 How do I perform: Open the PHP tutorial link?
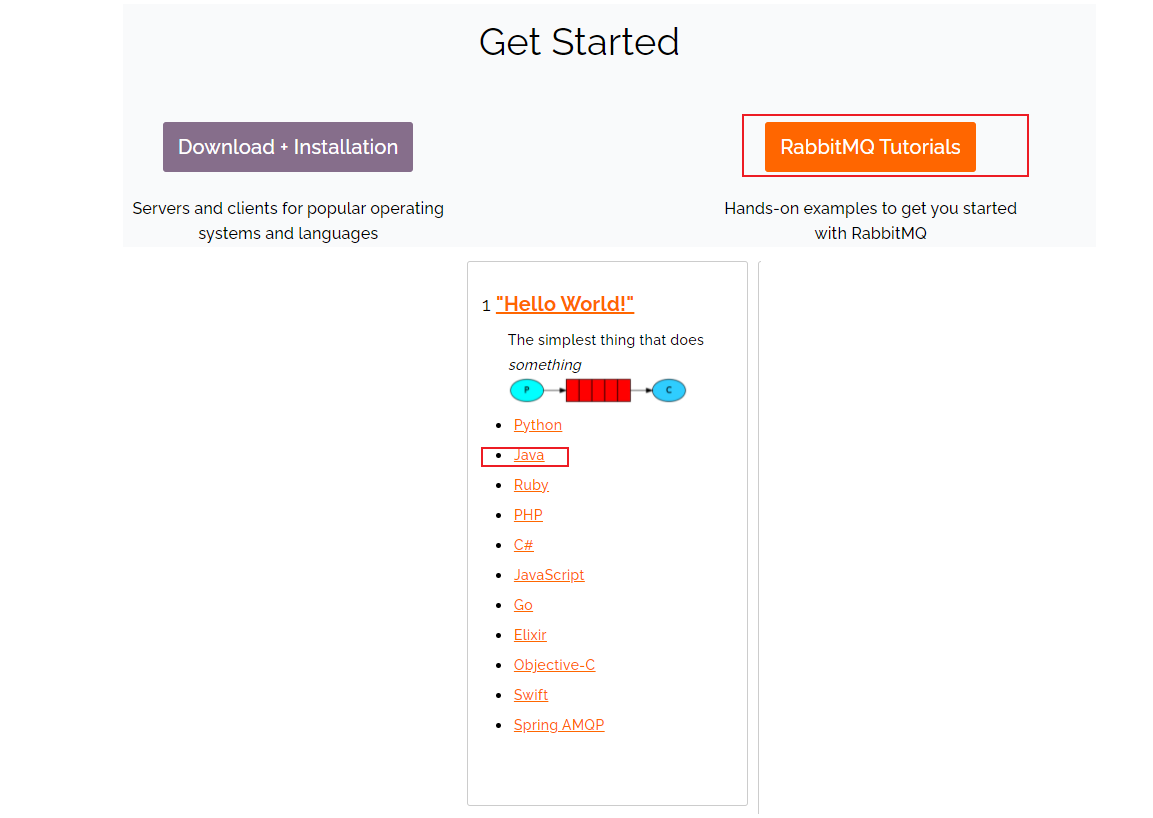coord(528,515)
